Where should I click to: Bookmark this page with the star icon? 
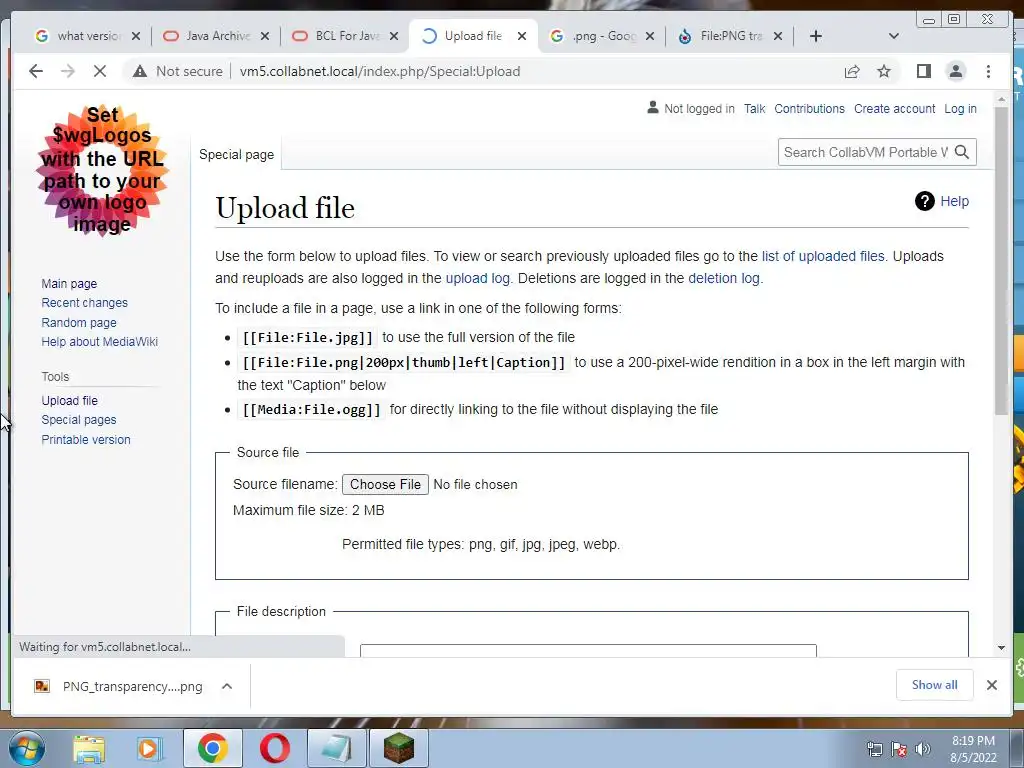(884, 71)
